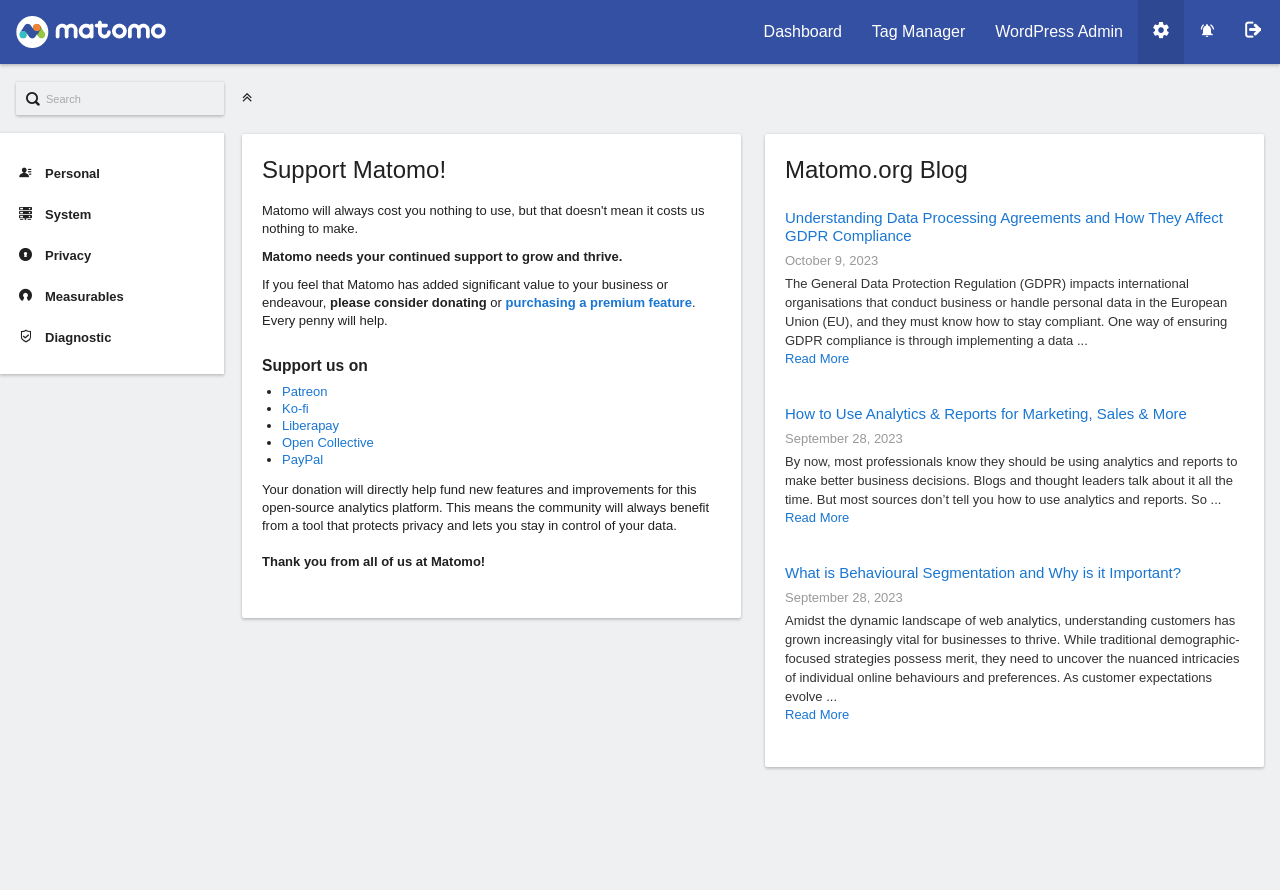The width and height of the screenshot is (1280, 890).
Task: Go to WordPress Admin
Action: (1058, 32)
